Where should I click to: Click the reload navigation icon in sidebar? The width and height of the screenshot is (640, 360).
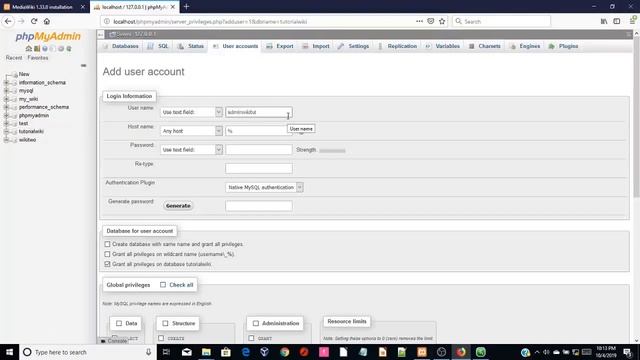pos(69,49)
